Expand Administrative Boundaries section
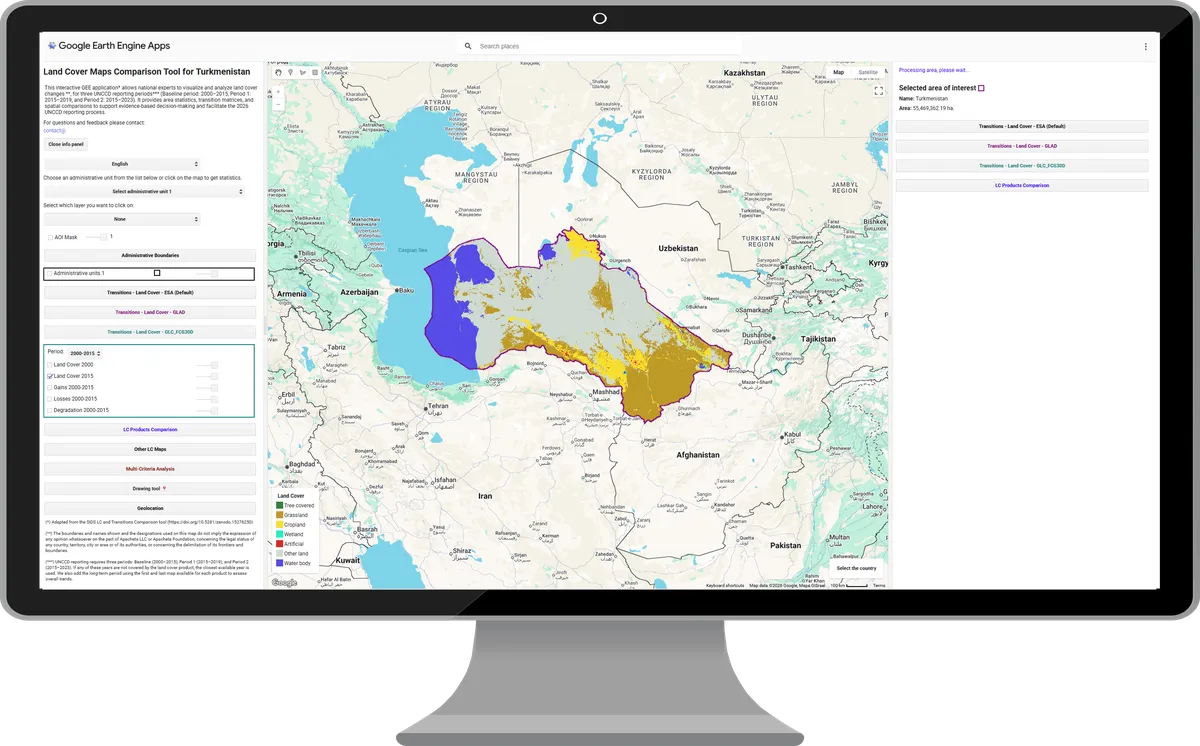The image size is (1200, 746). pos(150,255)
